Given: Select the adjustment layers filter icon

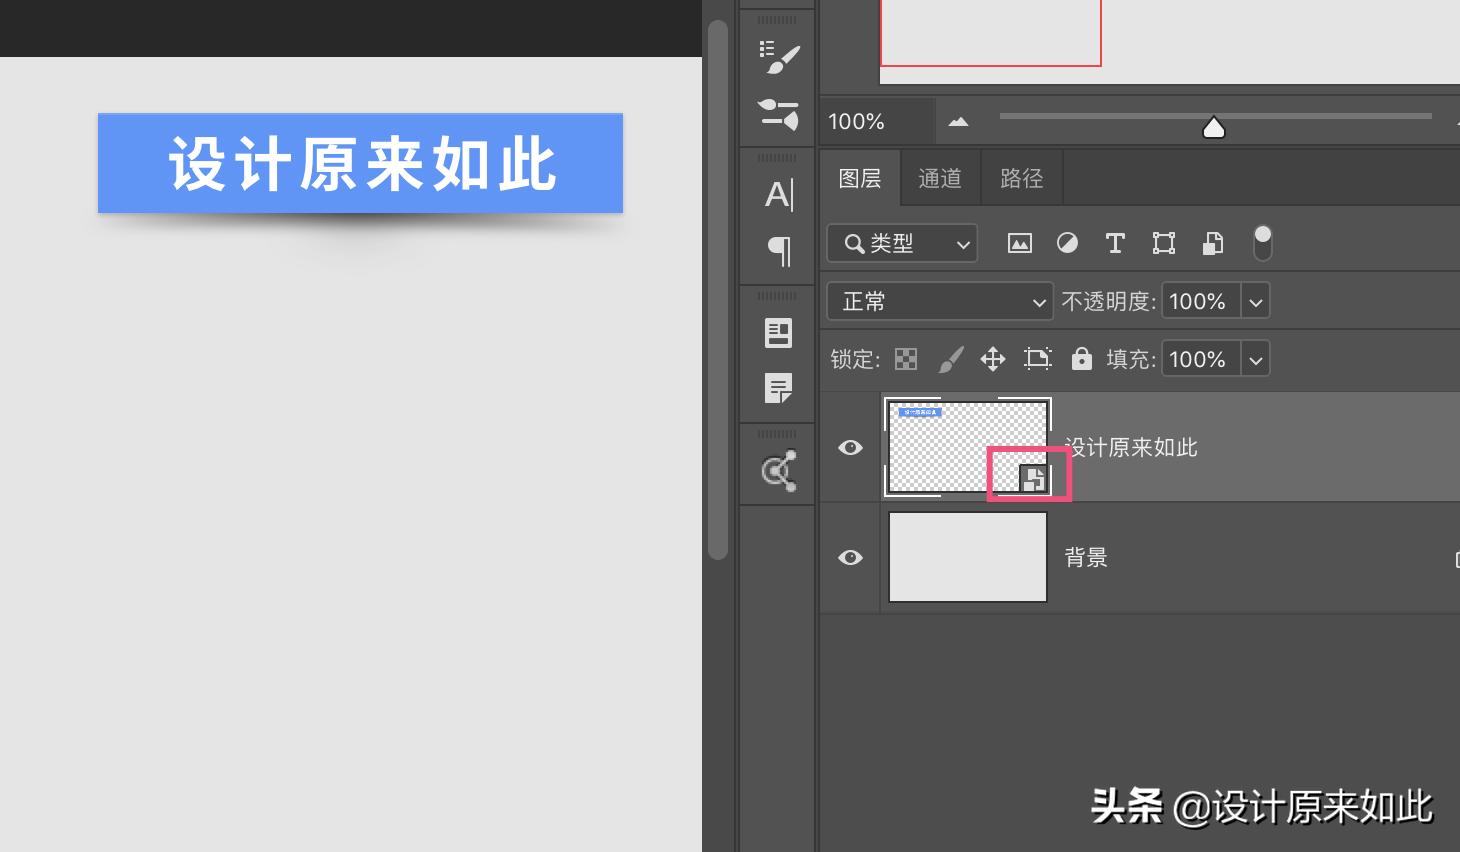Looking at the screenshot, I should [1068, 243].
